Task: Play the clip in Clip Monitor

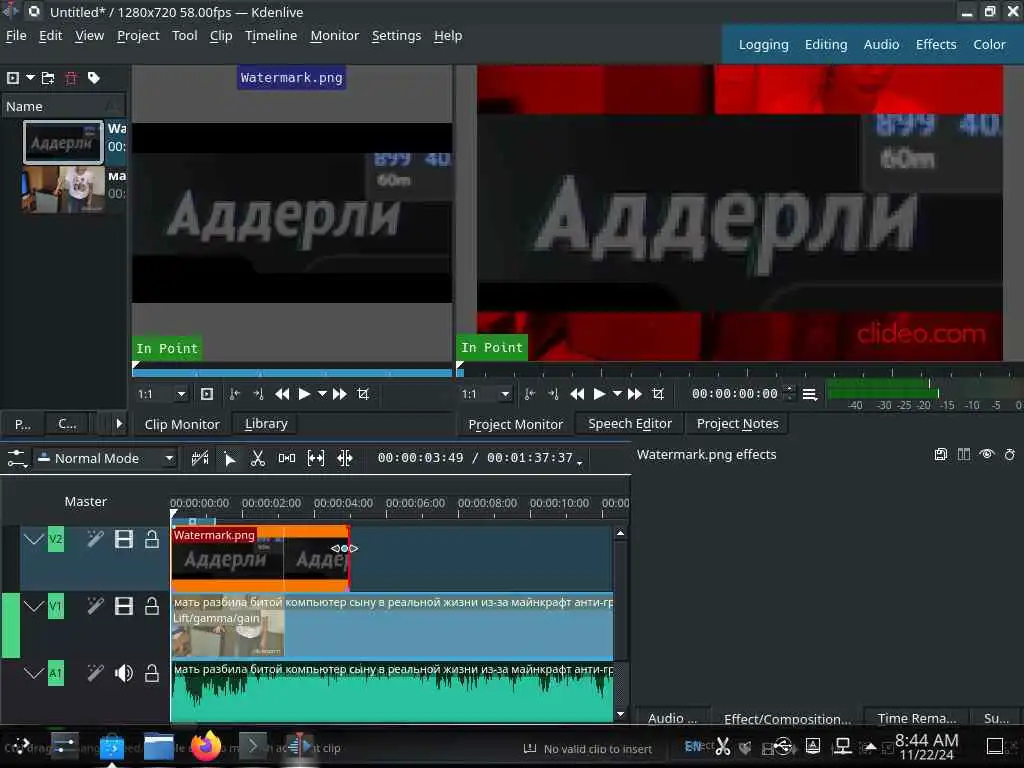Action: 304,394
